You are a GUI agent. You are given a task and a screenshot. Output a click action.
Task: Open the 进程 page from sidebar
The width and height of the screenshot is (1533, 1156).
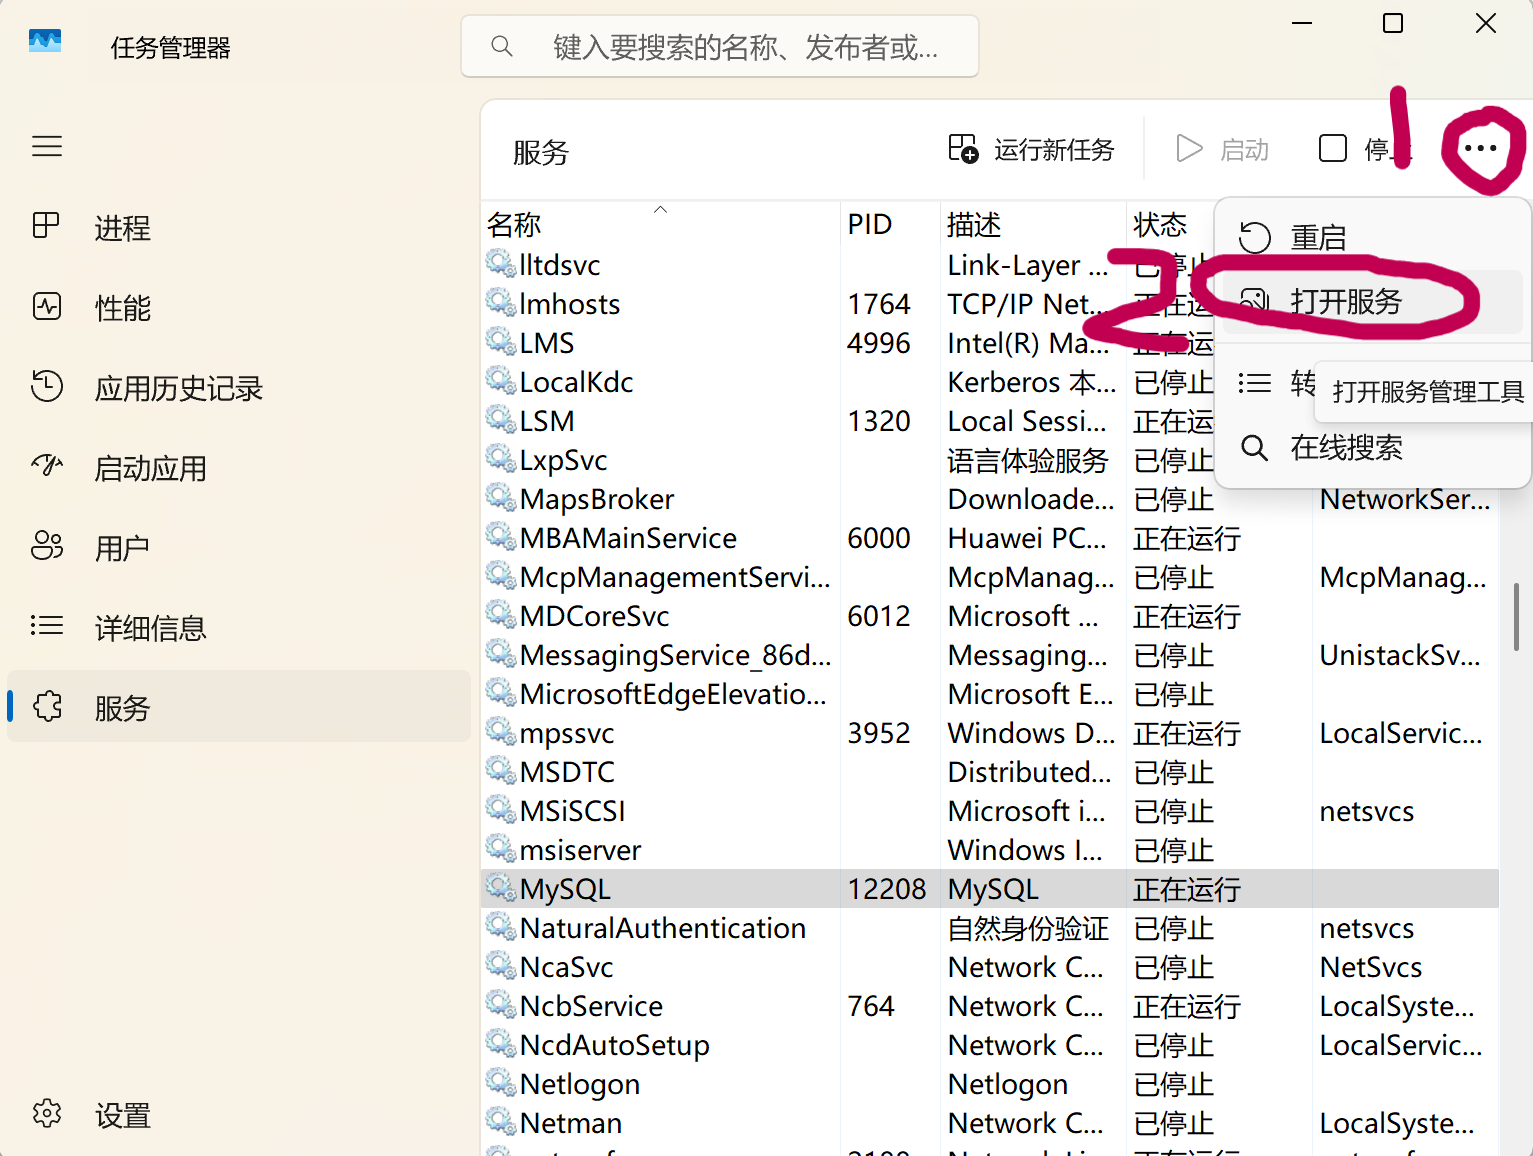238,227
